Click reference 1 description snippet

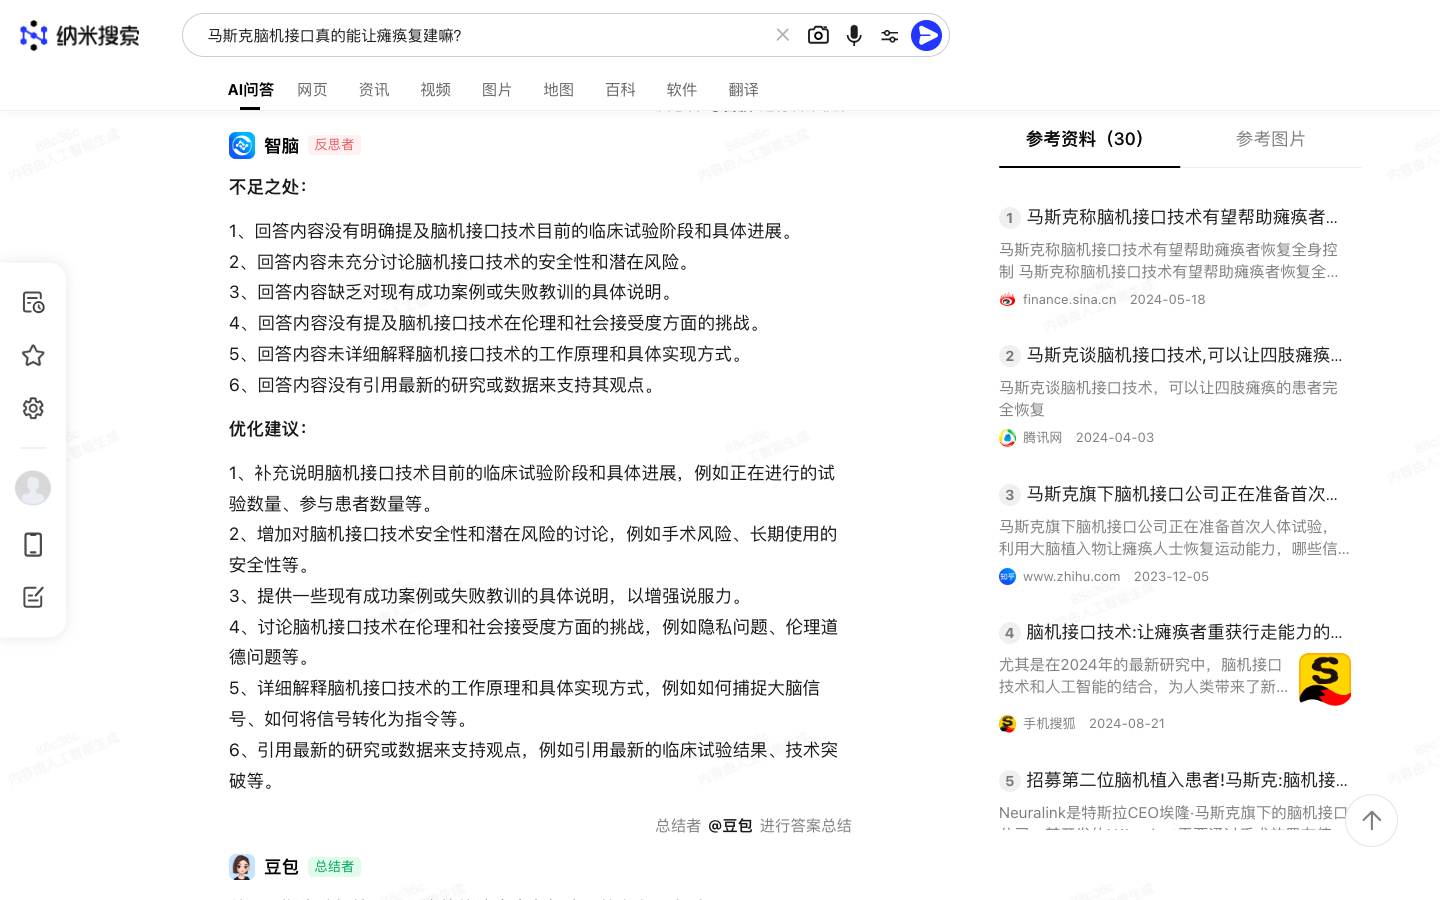pyautogui.click(x=1168, y=260)
